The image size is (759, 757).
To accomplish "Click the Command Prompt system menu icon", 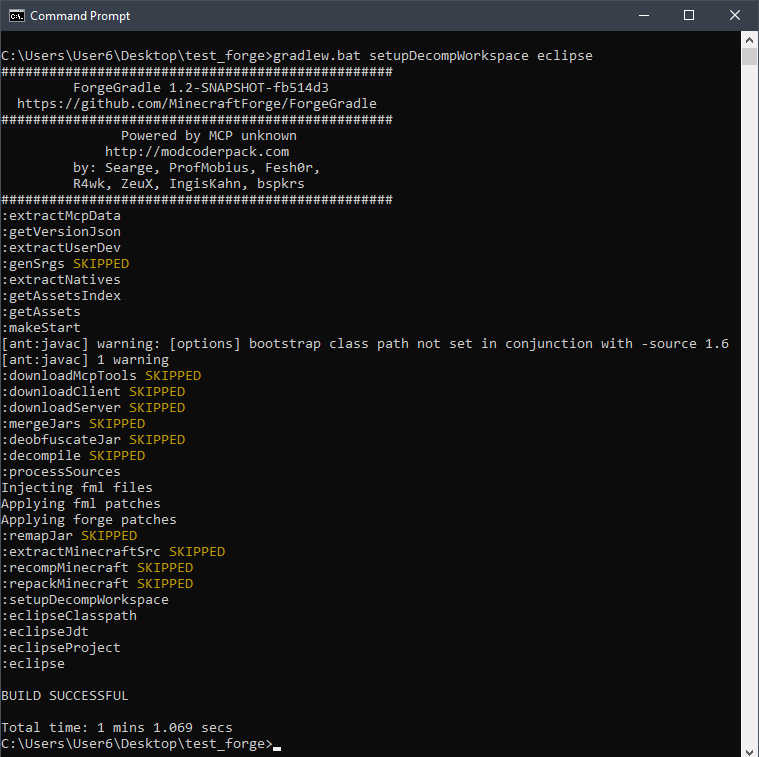I will pos(16,15).
